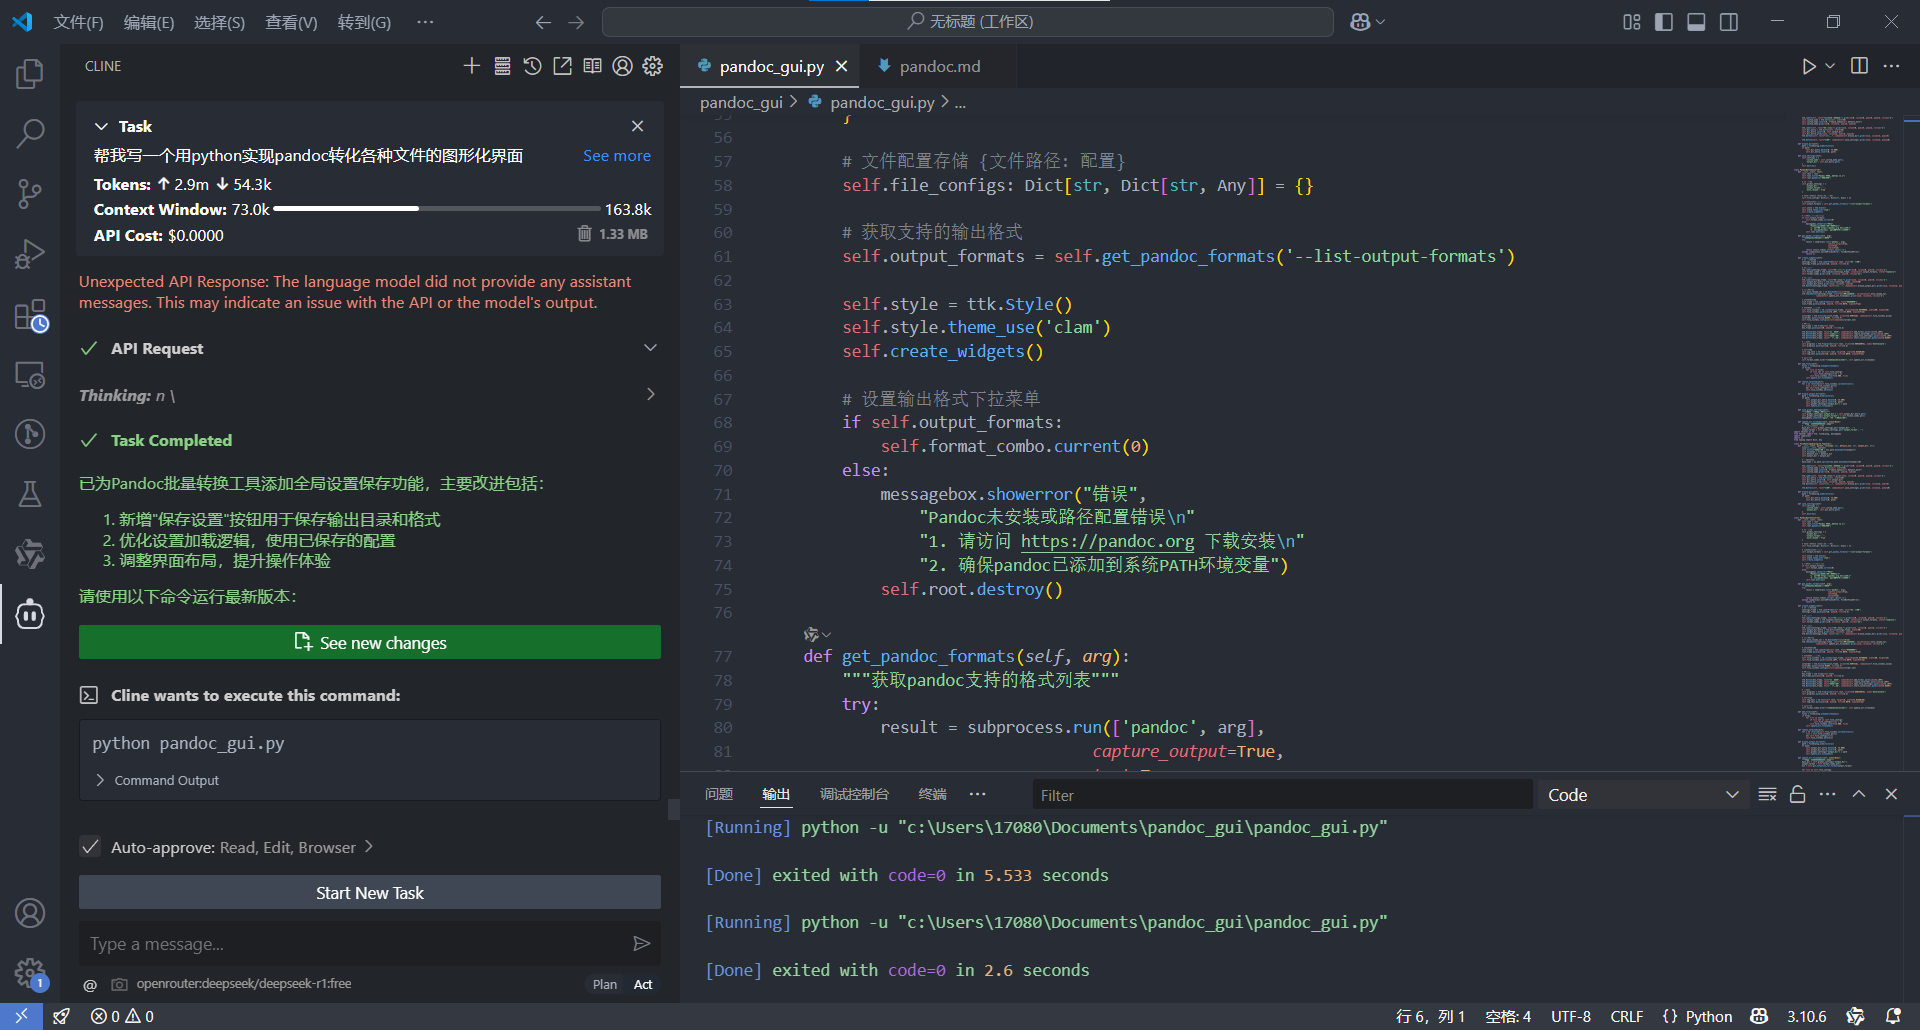Delete task using trash icon near 1.33 MB
This screenshot has height=1030, width=1920.
click(584, 234)
